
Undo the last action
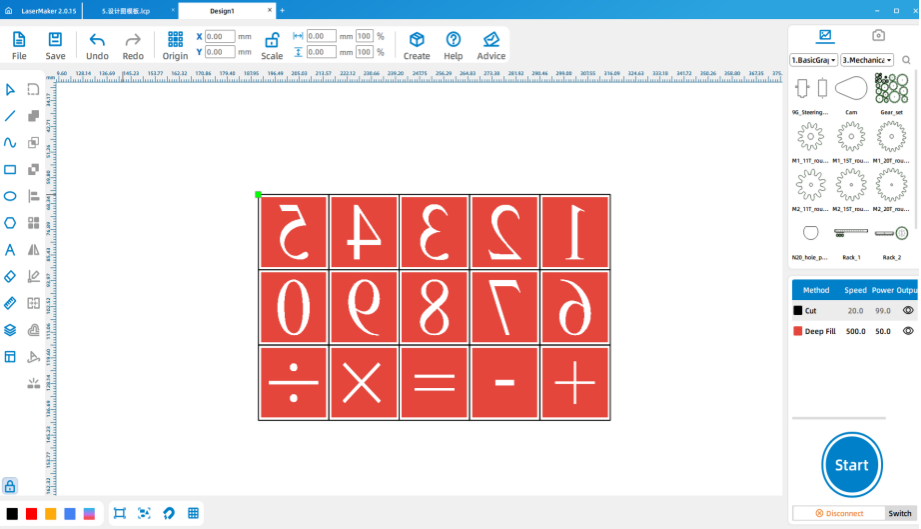[x=97, y=46]
